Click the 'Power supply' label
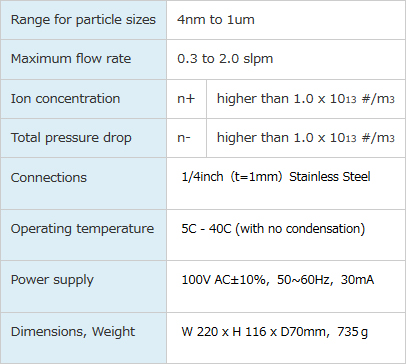The image size is (406, 364). coord(52,280)
